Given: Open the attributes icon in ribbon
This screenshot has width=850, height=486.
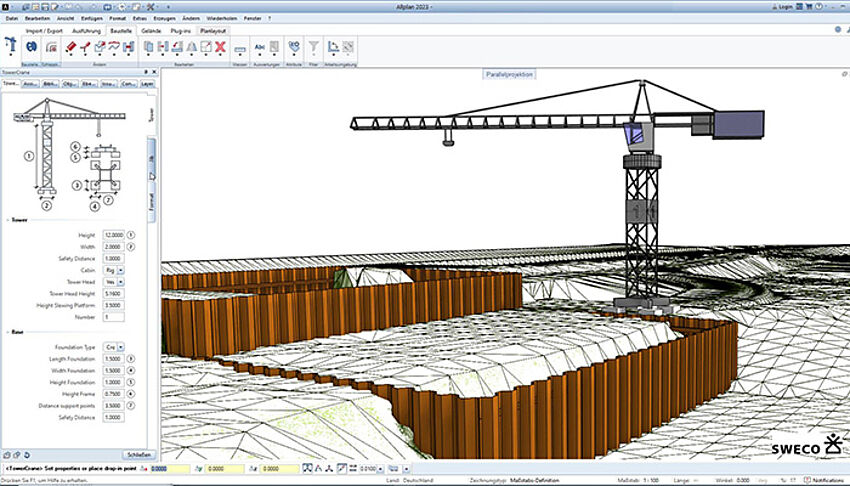Looking at the screenshot, I should click(x=293, y=46).
